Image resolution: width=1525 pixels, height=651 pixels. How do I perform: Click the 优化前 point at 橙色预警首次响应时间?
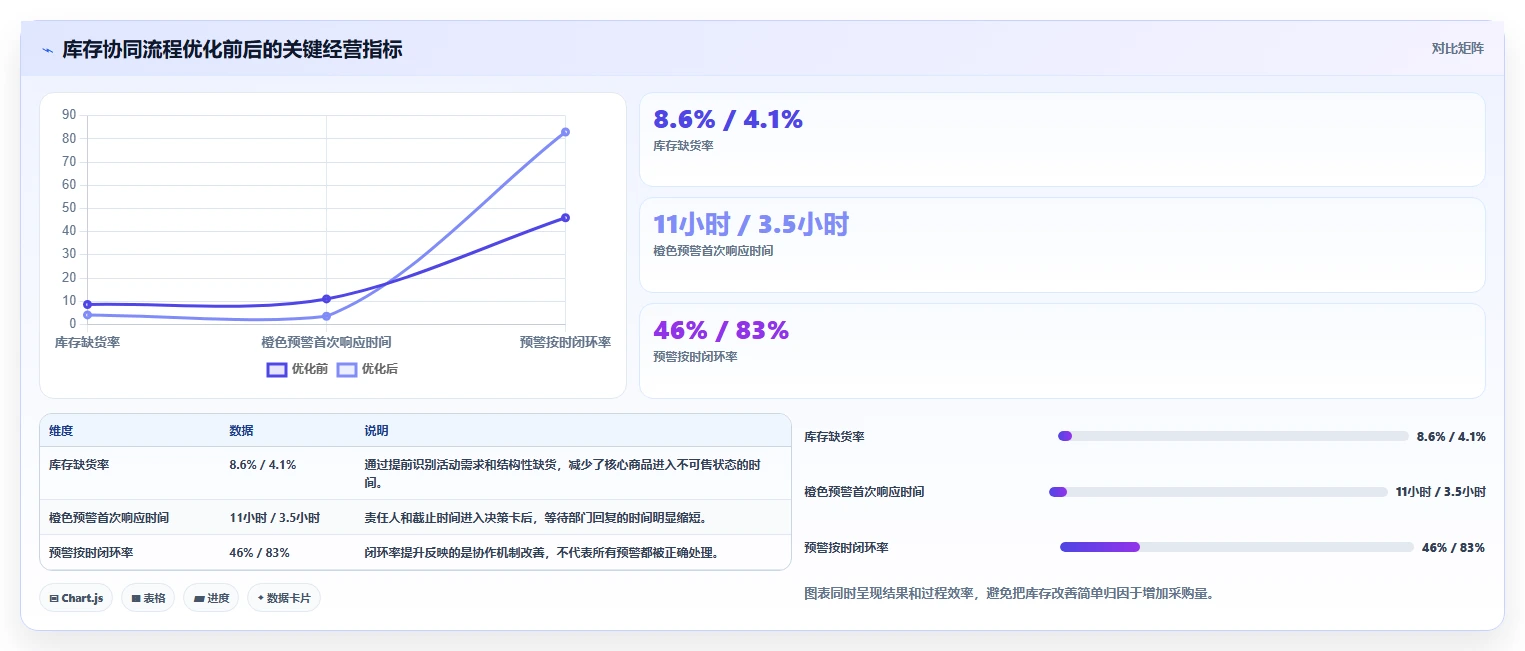[x=327, y=299]
